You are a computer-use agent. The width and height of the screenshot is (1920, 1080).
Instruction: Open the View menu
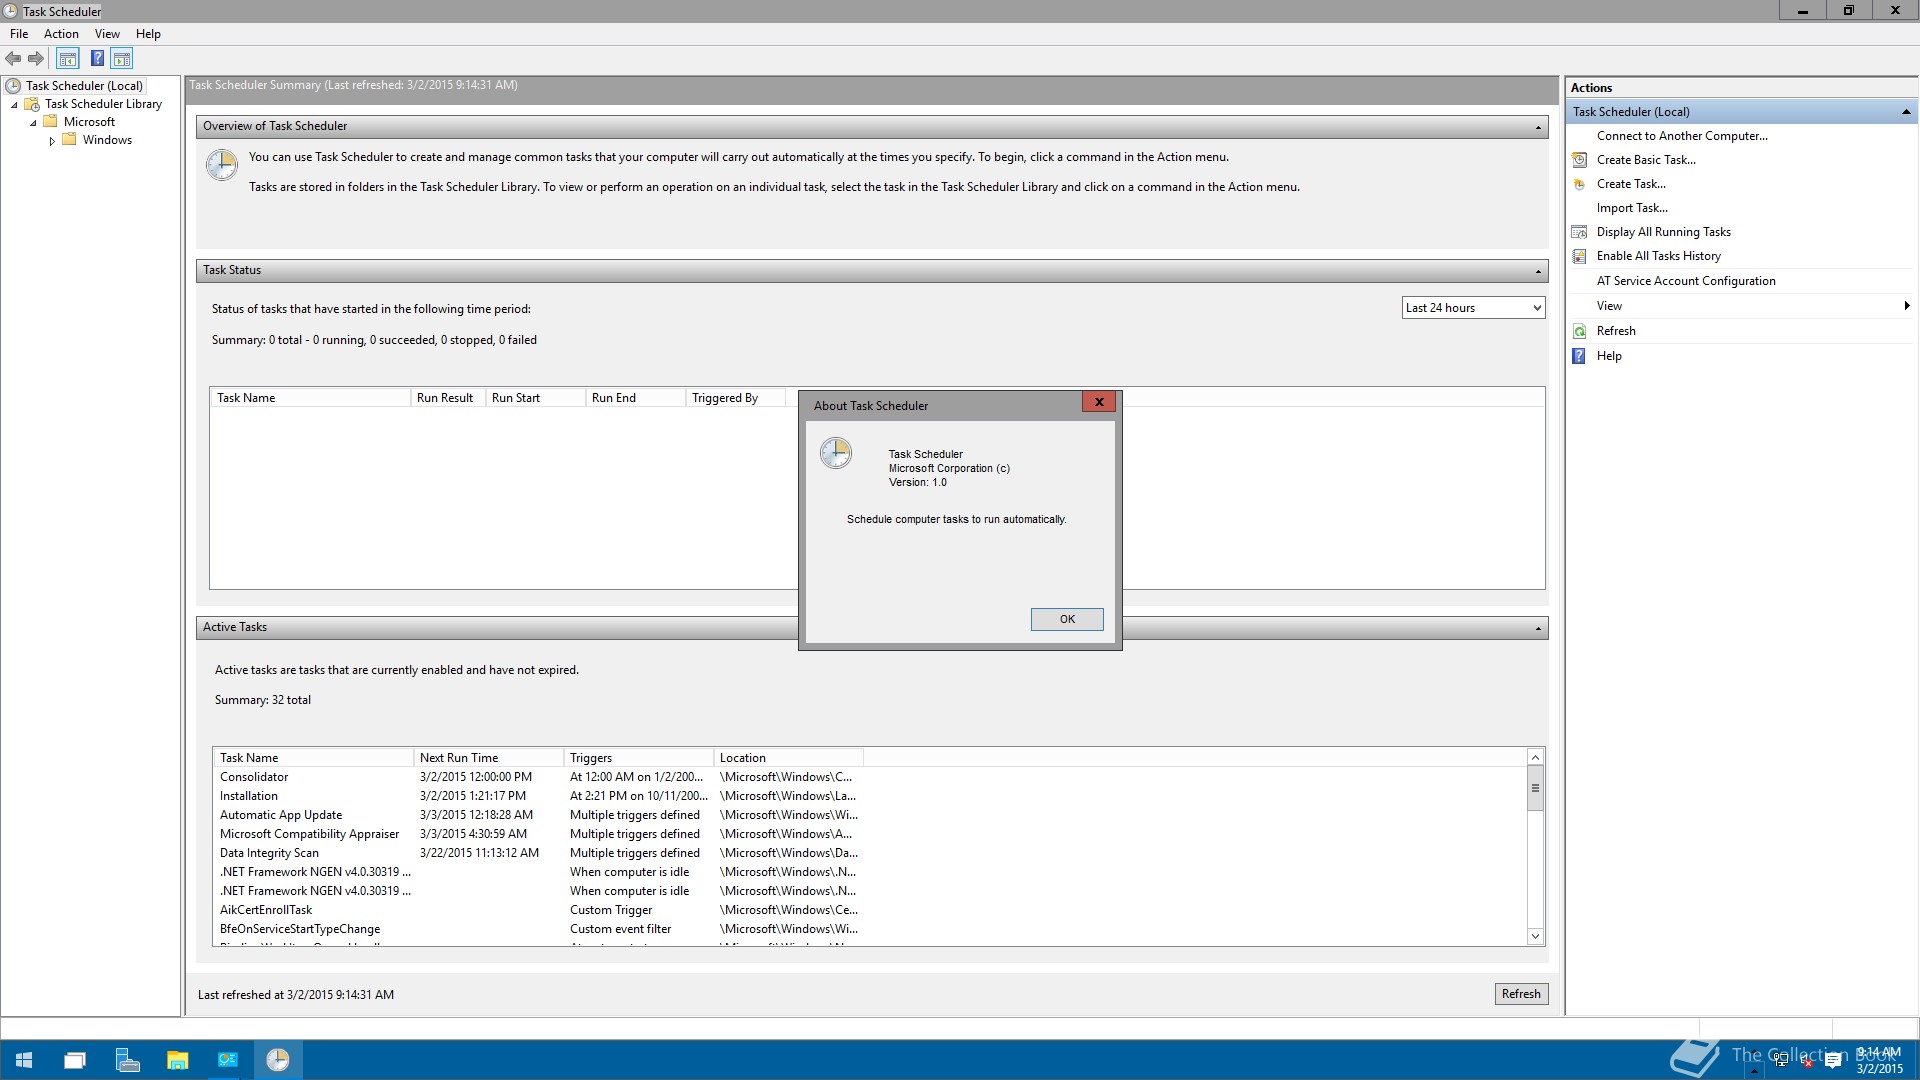coord(107,34)
